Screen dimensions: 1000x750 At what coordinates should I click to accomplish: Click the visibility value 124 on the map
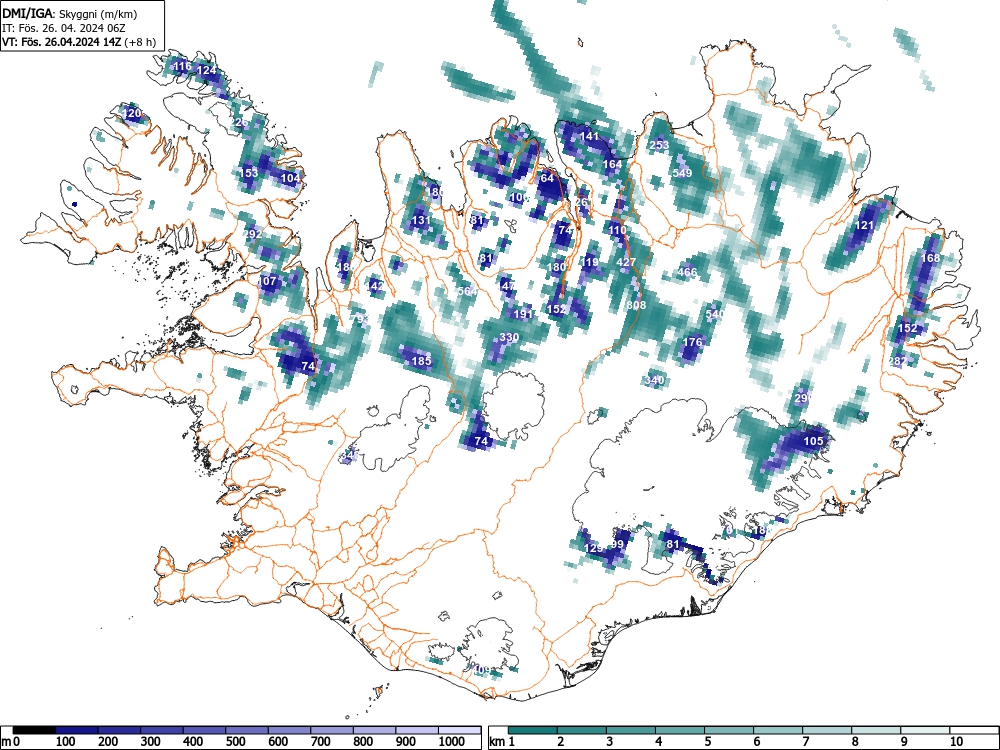click(207, 70)
